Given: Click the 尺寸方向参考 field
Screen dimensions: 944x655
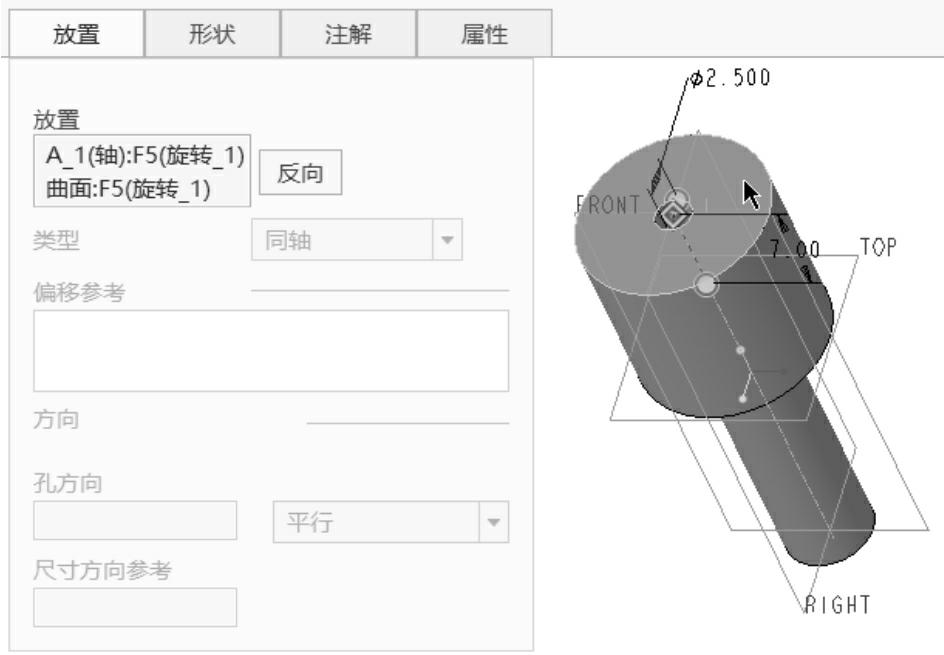Looking at the screenshot, I should pos(135,607).
